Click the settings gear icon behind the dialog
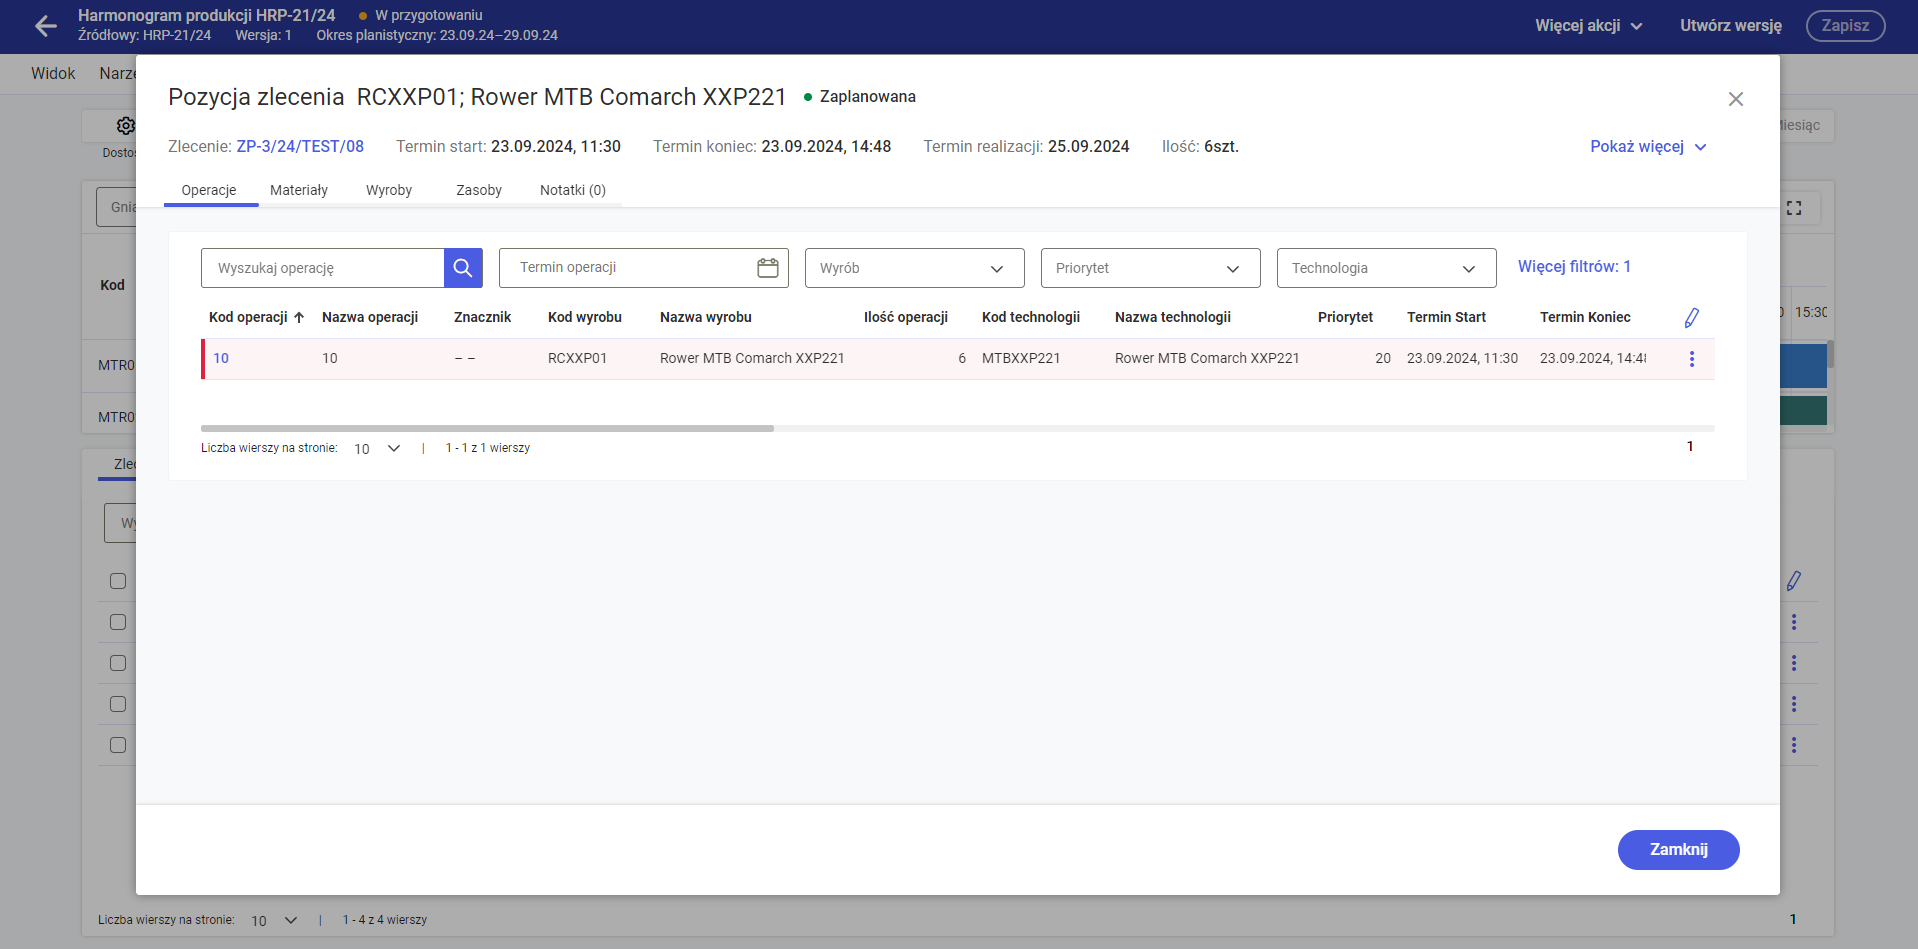Viewport: 1918px width, 949px height. [x=125, y=126]
